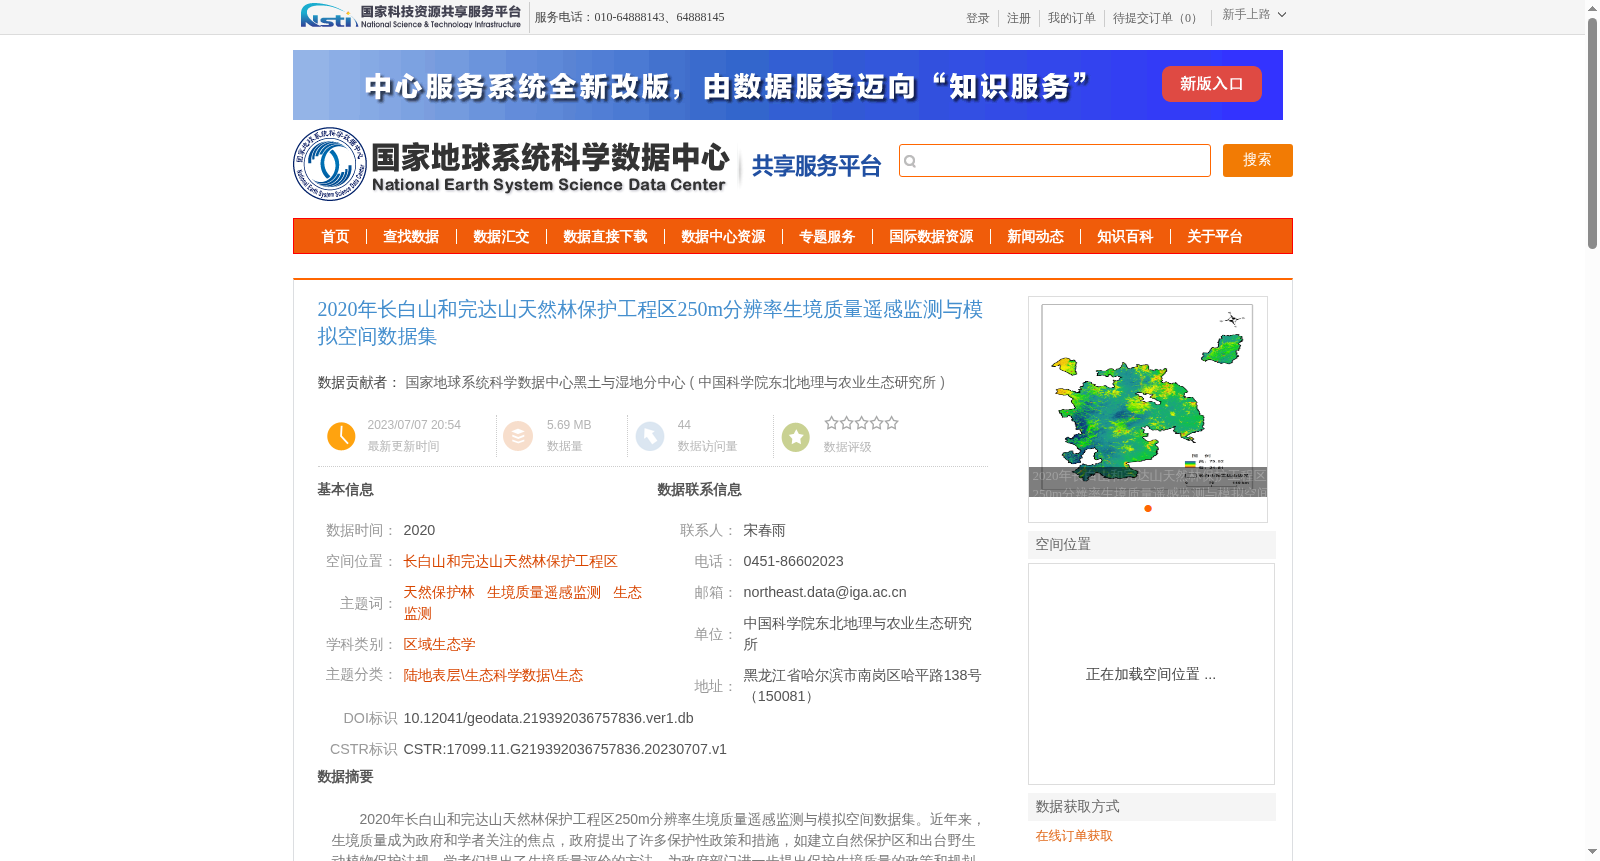Click phone number 0451-86602023
This screenshot has height=861, width=1600.
[793, 561]
